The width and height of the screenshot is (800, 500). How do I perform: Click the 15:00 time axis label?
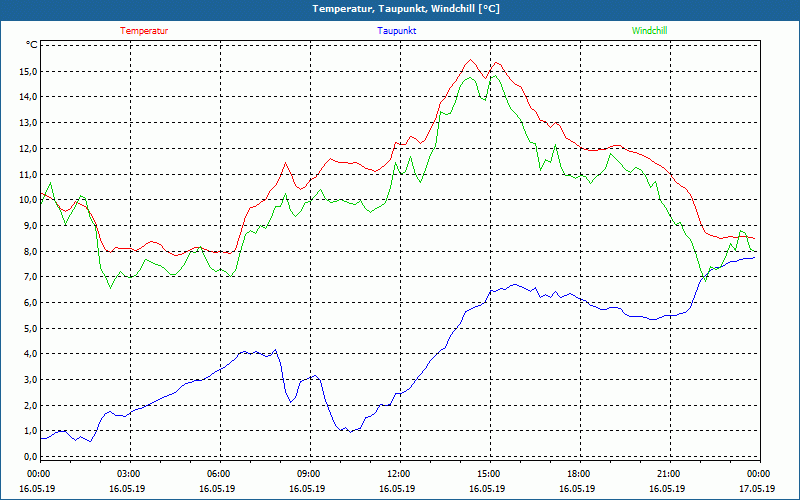click(490, 474)
